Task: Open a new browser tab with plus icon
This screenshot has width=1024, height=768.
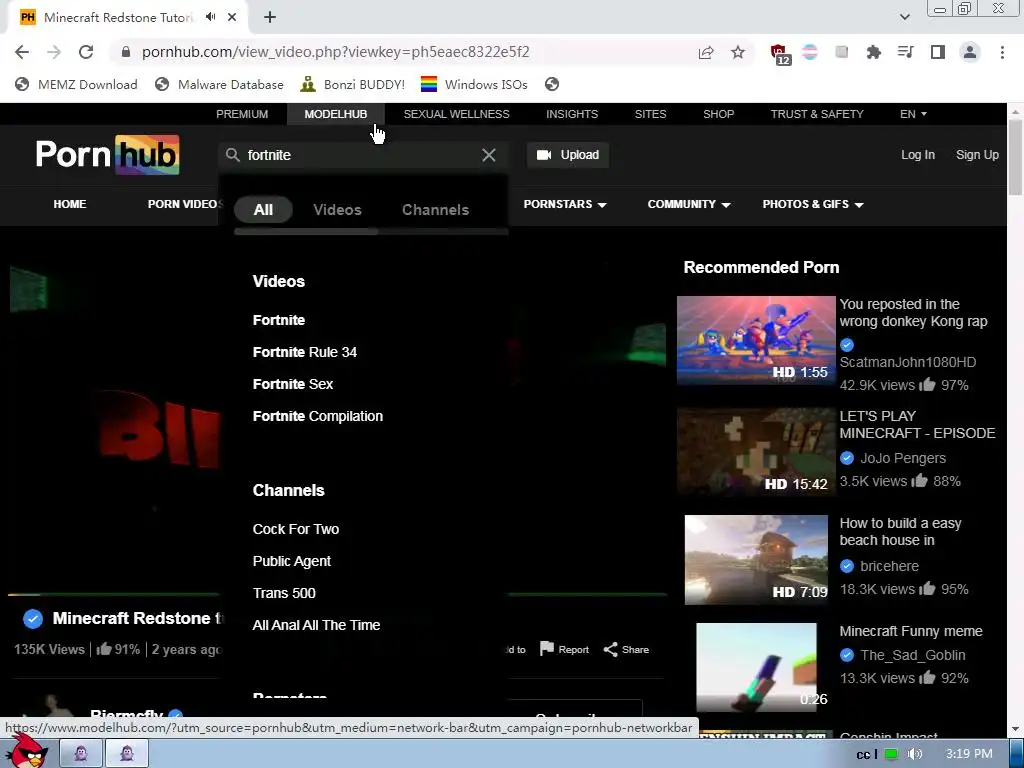Action: 270,17
